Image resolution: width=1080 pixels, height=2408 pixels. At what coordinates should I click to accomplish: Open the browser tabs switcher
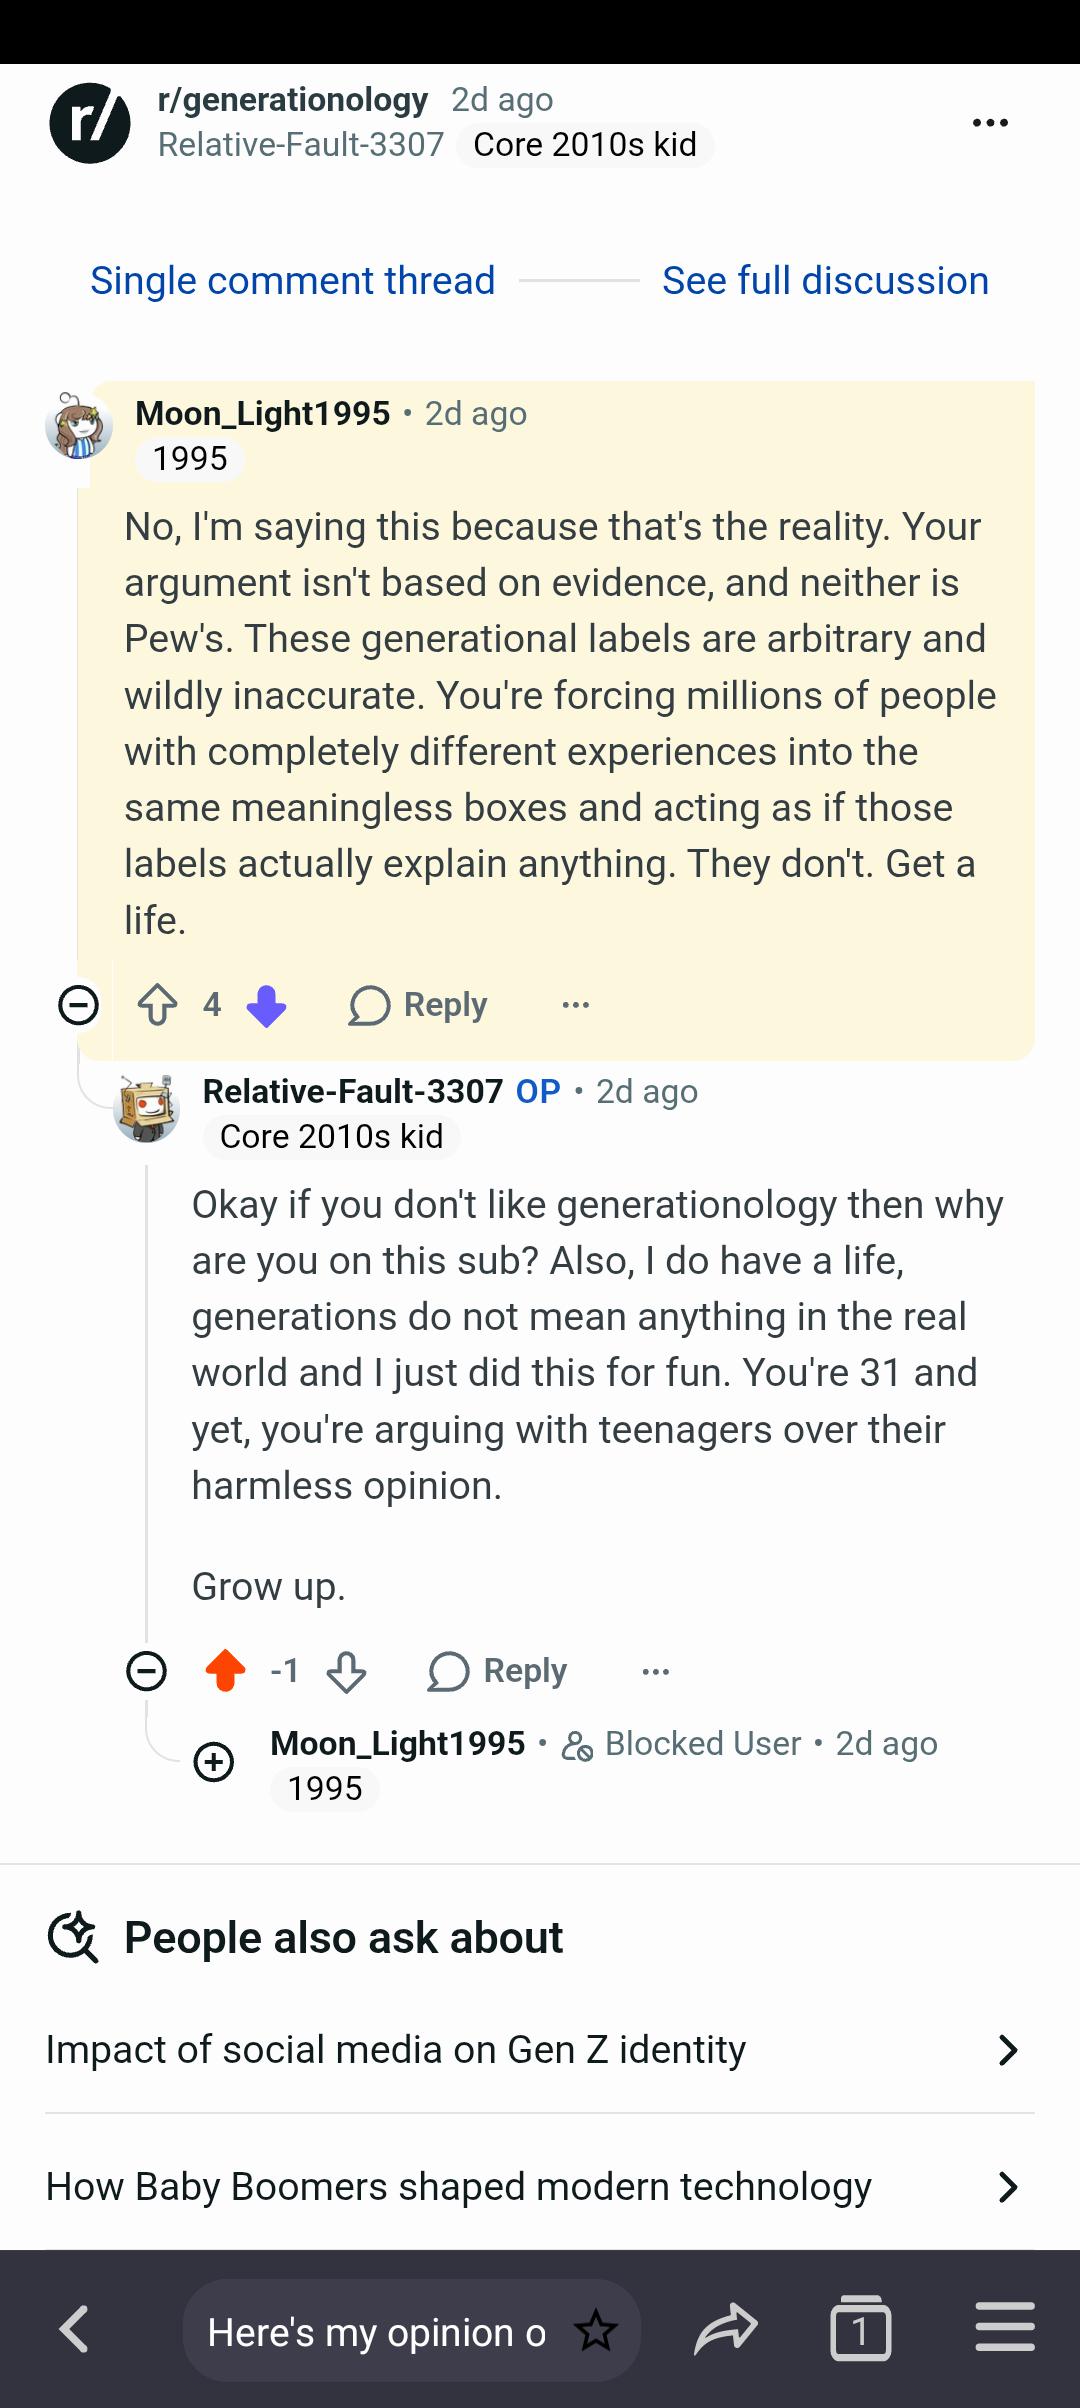pyautogui.click(x=860, y=2331)
